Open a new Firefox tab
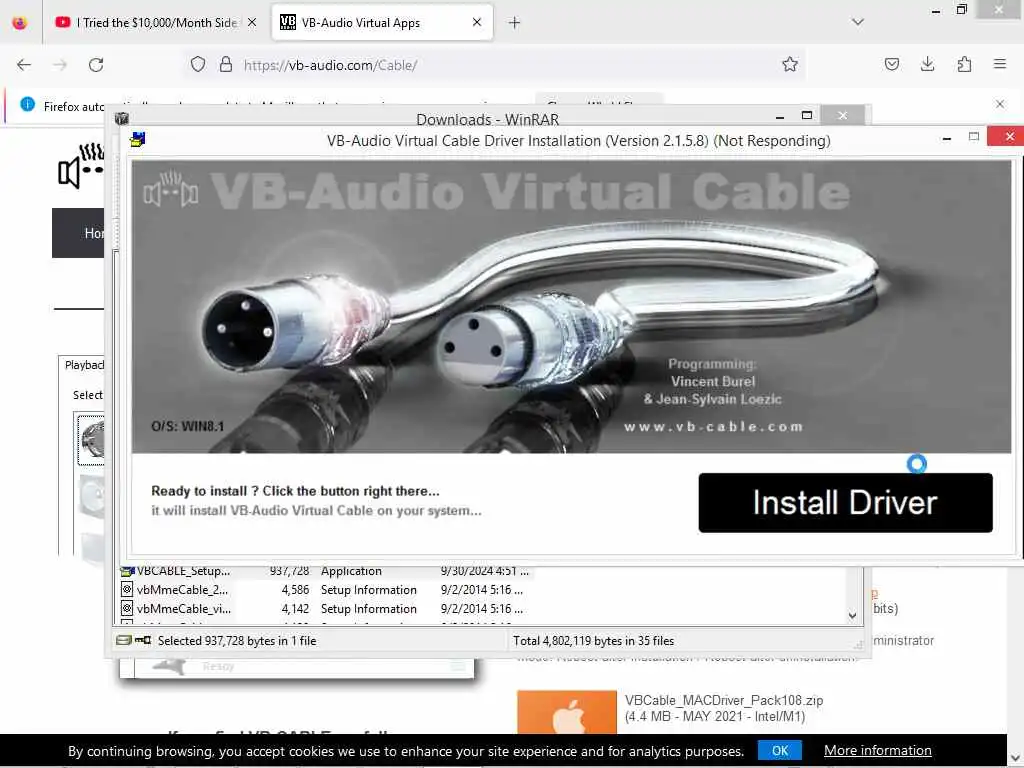This screenshot has width=1024, height=768. (515, 23)
